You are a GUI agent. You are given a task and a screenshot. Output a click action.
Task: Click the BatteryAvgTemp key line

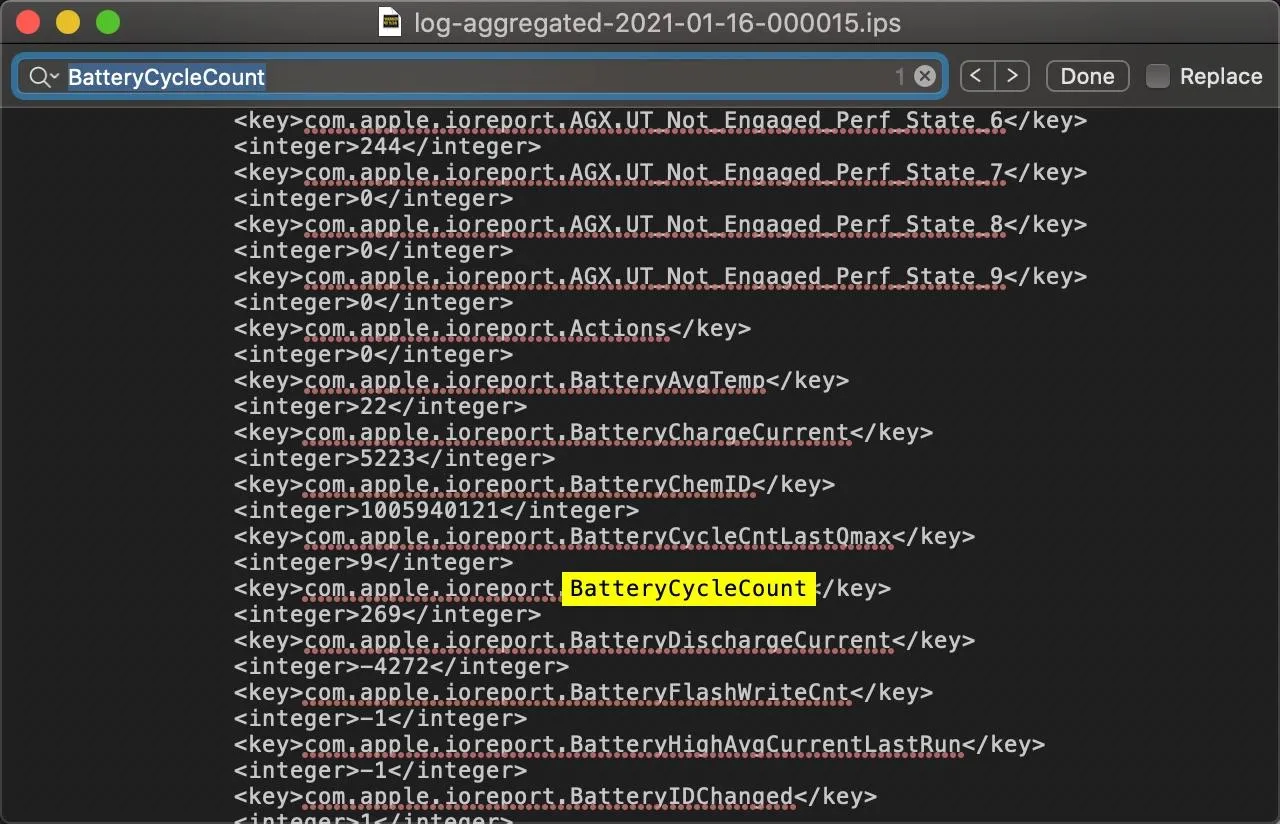pyautogui.click(x=541, y=381)
